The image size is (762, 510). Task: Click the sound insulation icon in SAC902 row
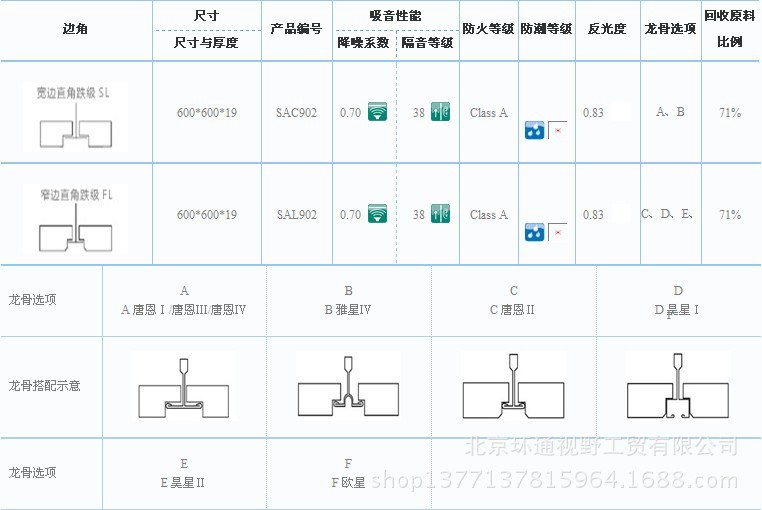[x=440, y=112]
